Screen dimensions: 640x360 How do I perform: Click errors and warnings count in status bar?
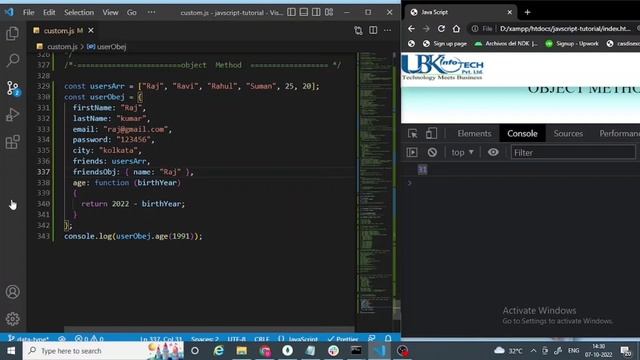[89, 339]
